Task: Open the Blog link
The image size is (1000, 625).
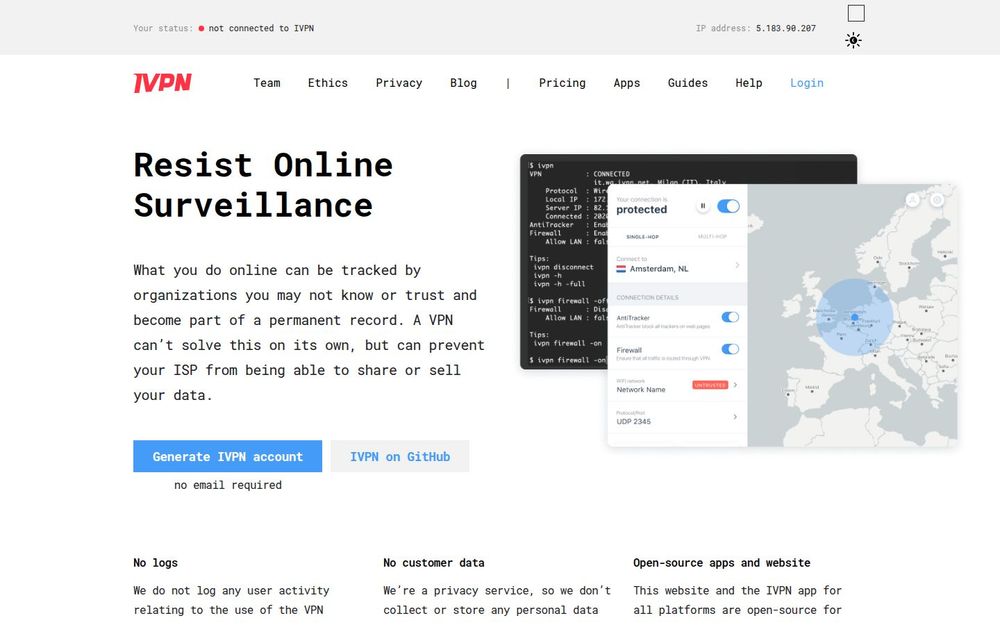Action: [x=463, y=83]
